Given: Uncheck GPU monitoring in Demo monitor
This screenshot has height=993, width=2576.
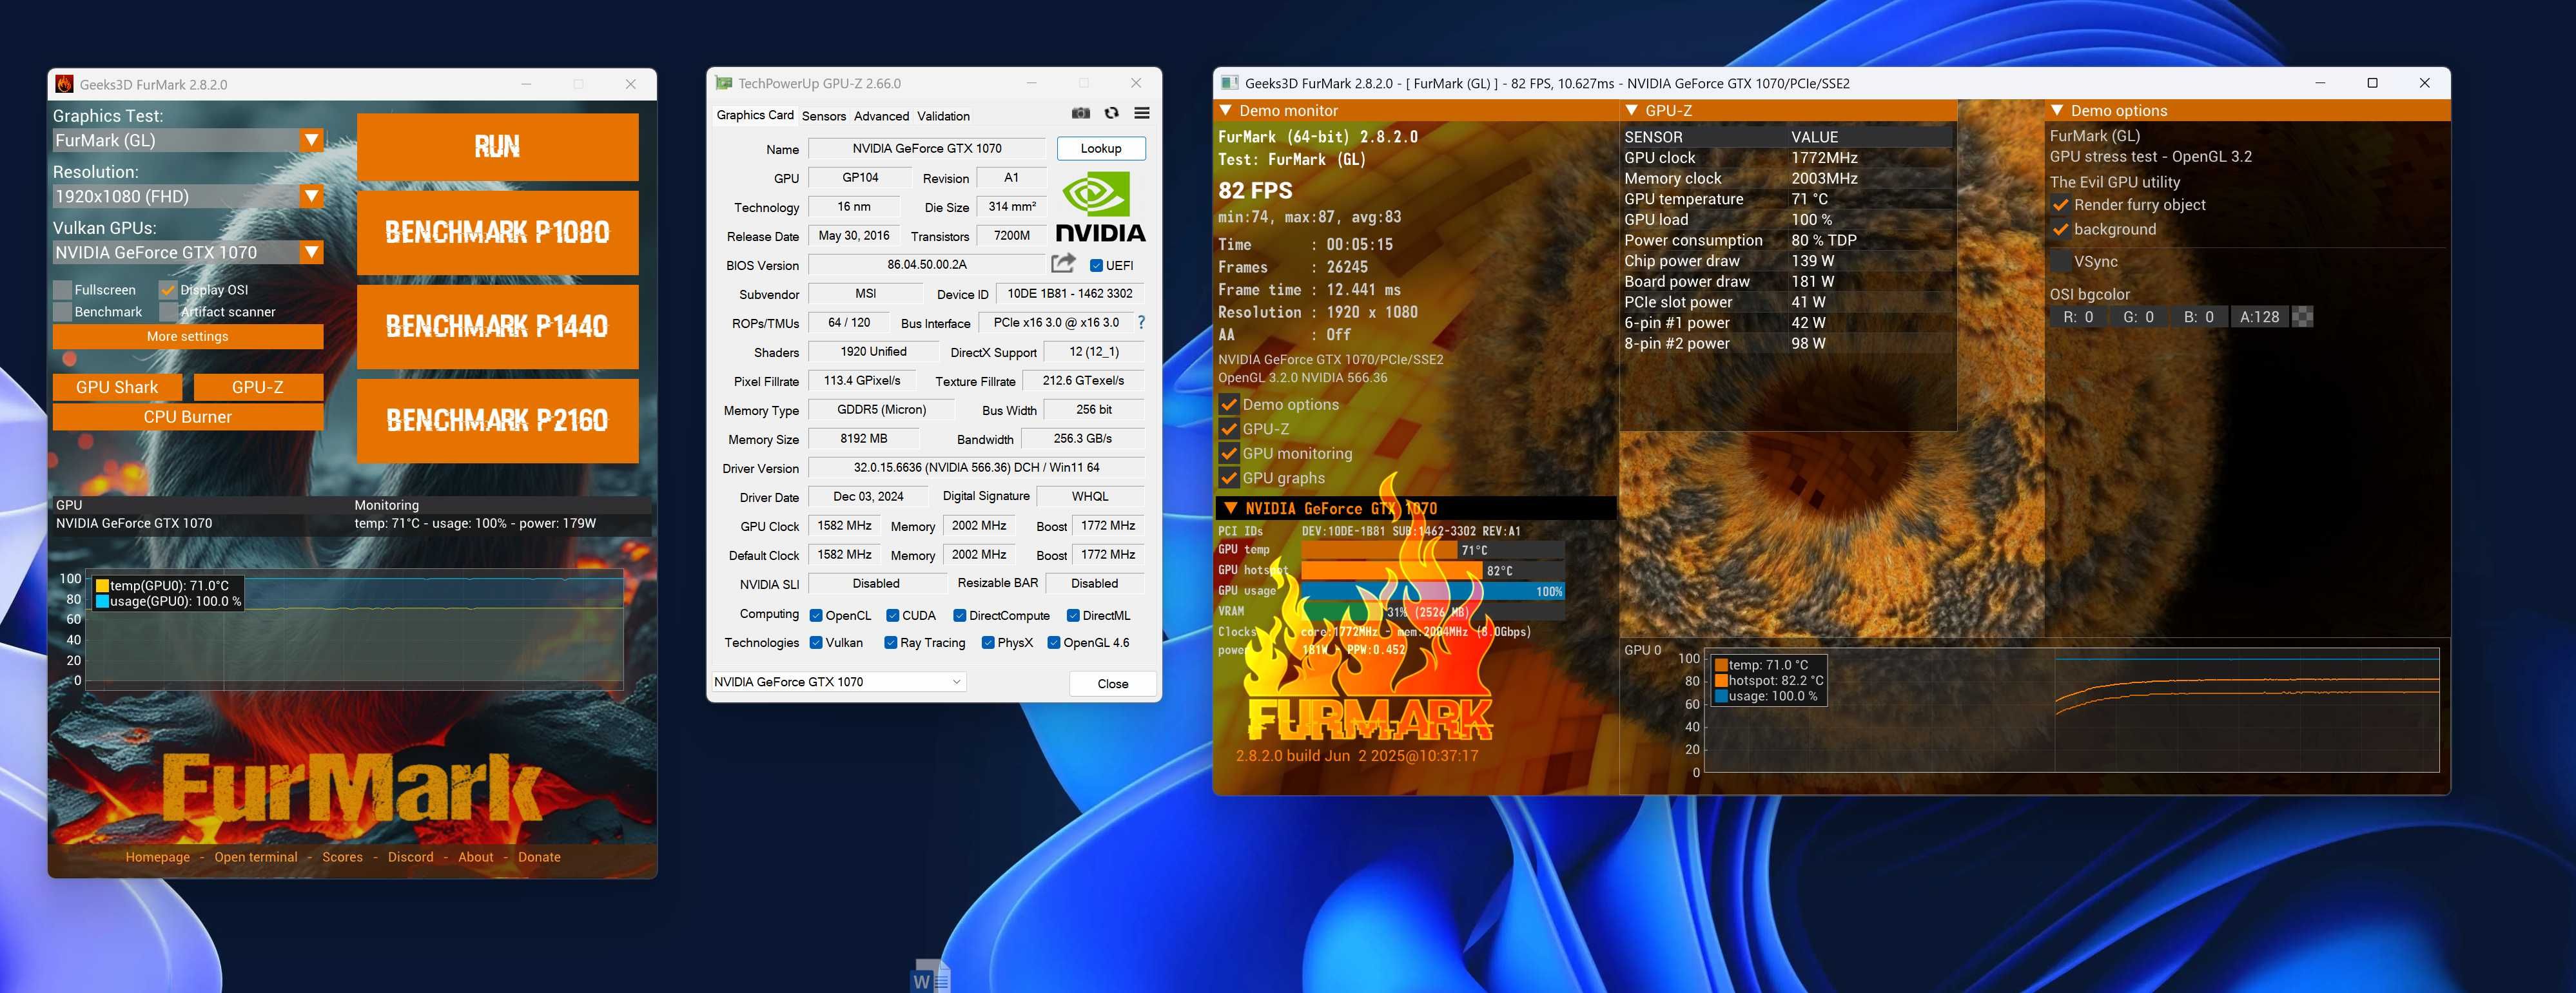Looking at the screenshot, I should tap(1229, 453).
